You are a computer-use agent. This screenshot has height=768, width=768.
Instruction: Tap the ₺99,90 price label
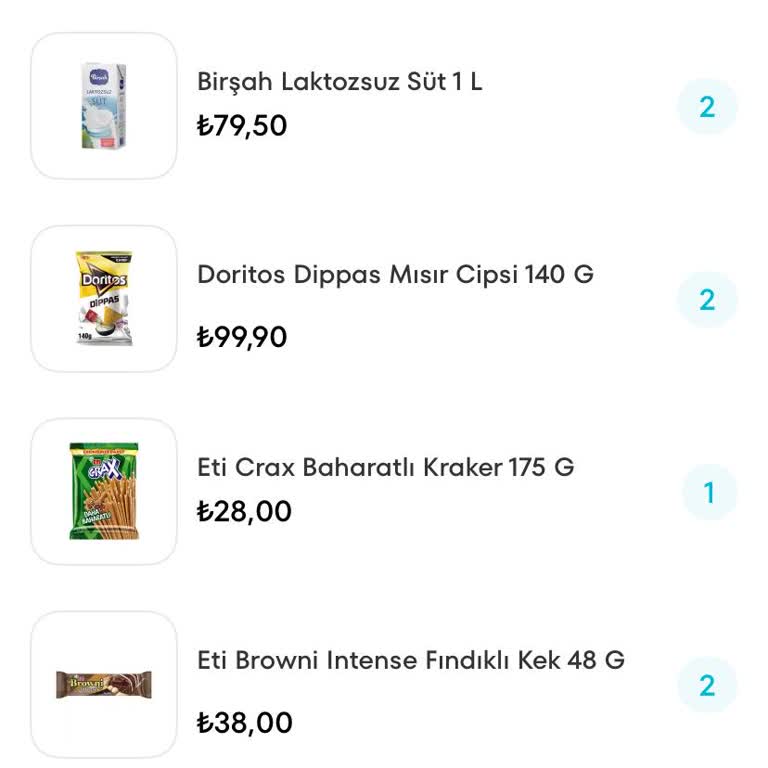[x=242, y=337]
